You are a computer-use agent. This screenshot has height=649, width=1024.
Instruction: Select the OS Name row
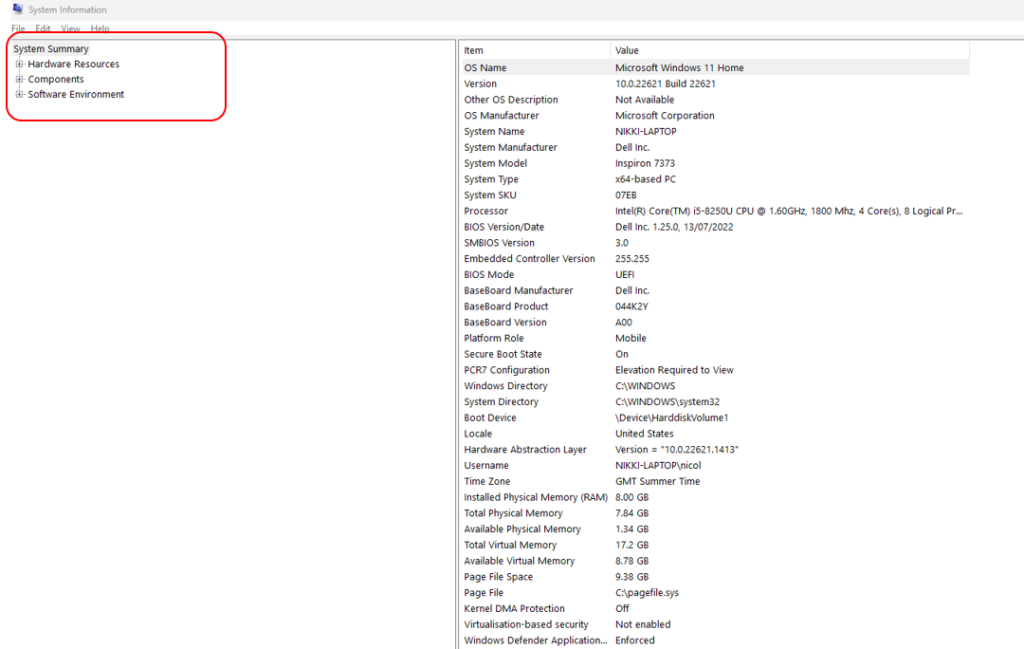tap(715, 67)
